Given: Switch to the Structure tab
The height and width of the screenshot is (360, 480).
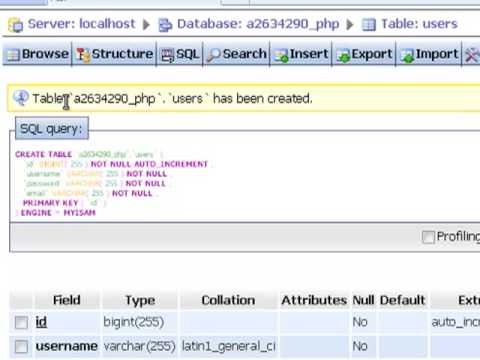Looking at the screenshot, I should tap(114, 54).
